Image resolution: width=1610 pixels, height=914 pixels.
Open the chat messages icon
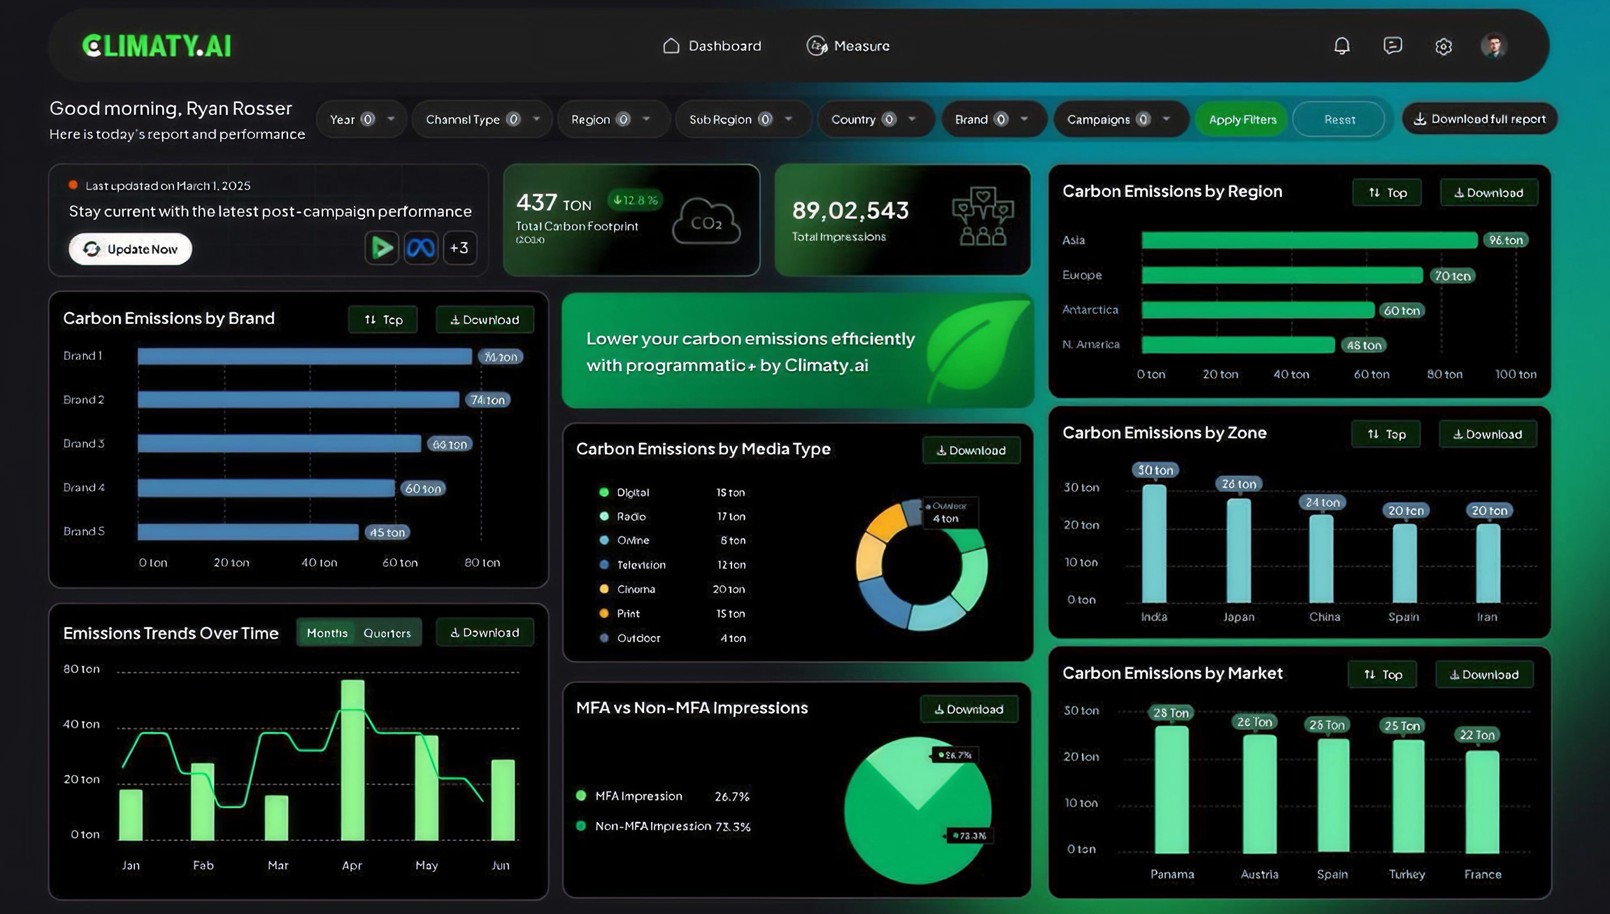point(1393,46)
